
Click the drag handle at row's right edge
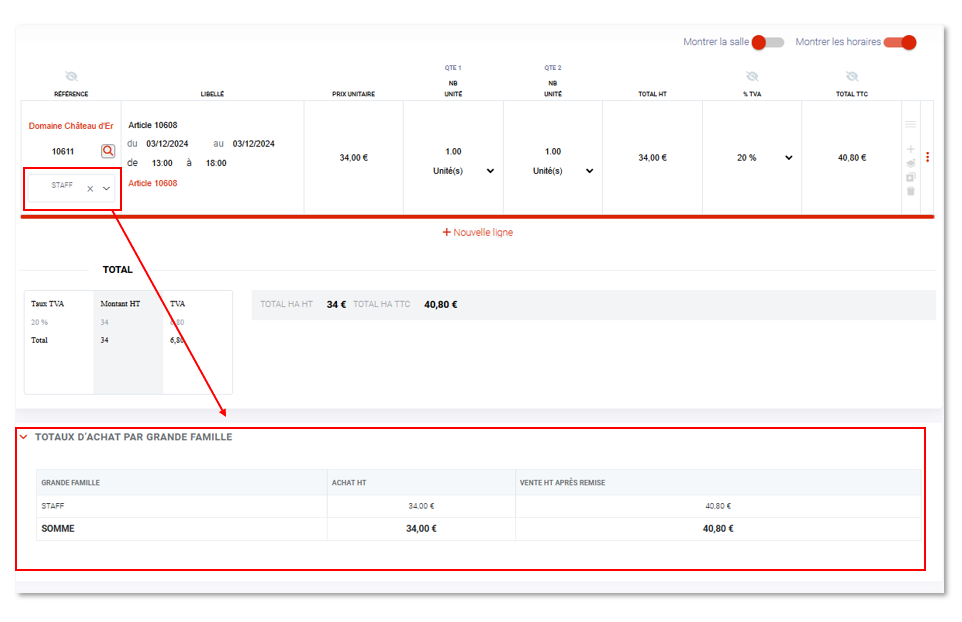click(x=910, y=124)
